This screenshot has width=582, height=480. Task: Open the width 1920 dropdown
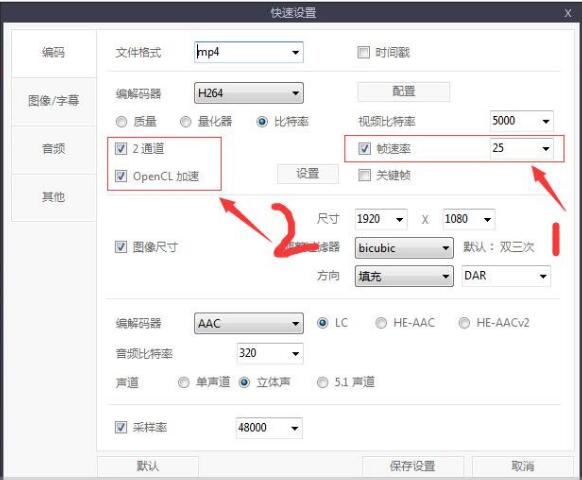coord(381,219)
